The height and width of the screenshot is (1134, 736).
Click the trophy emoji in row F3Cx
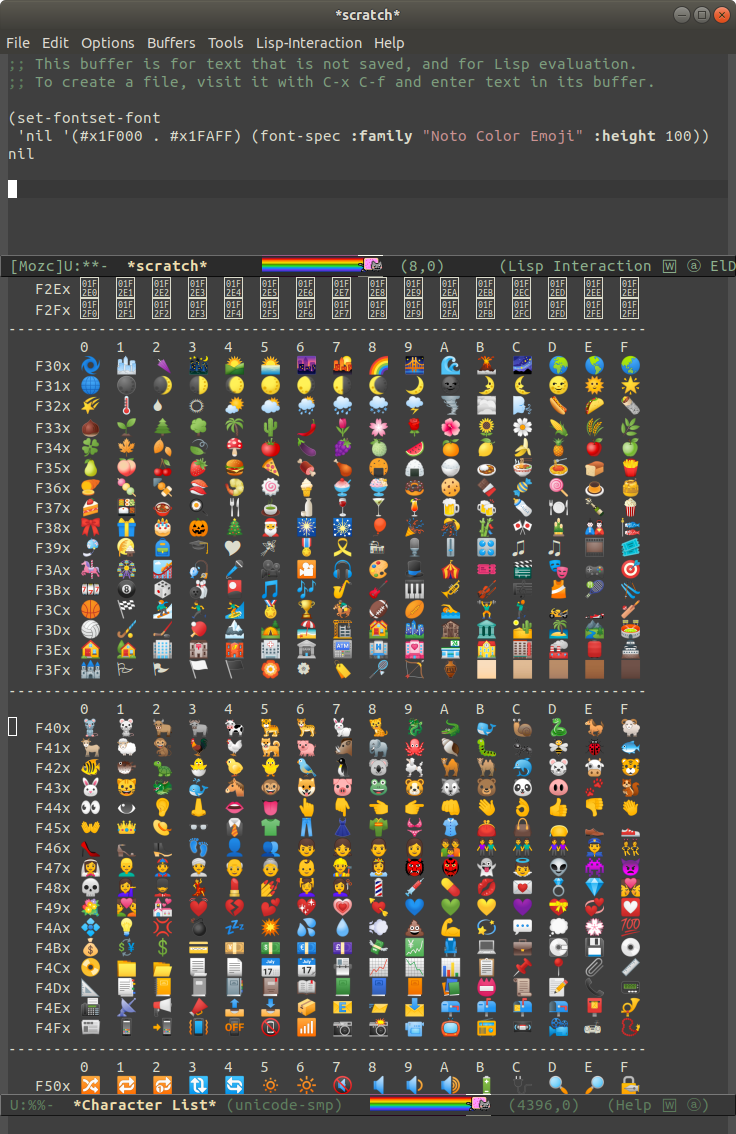click(307, 610)
